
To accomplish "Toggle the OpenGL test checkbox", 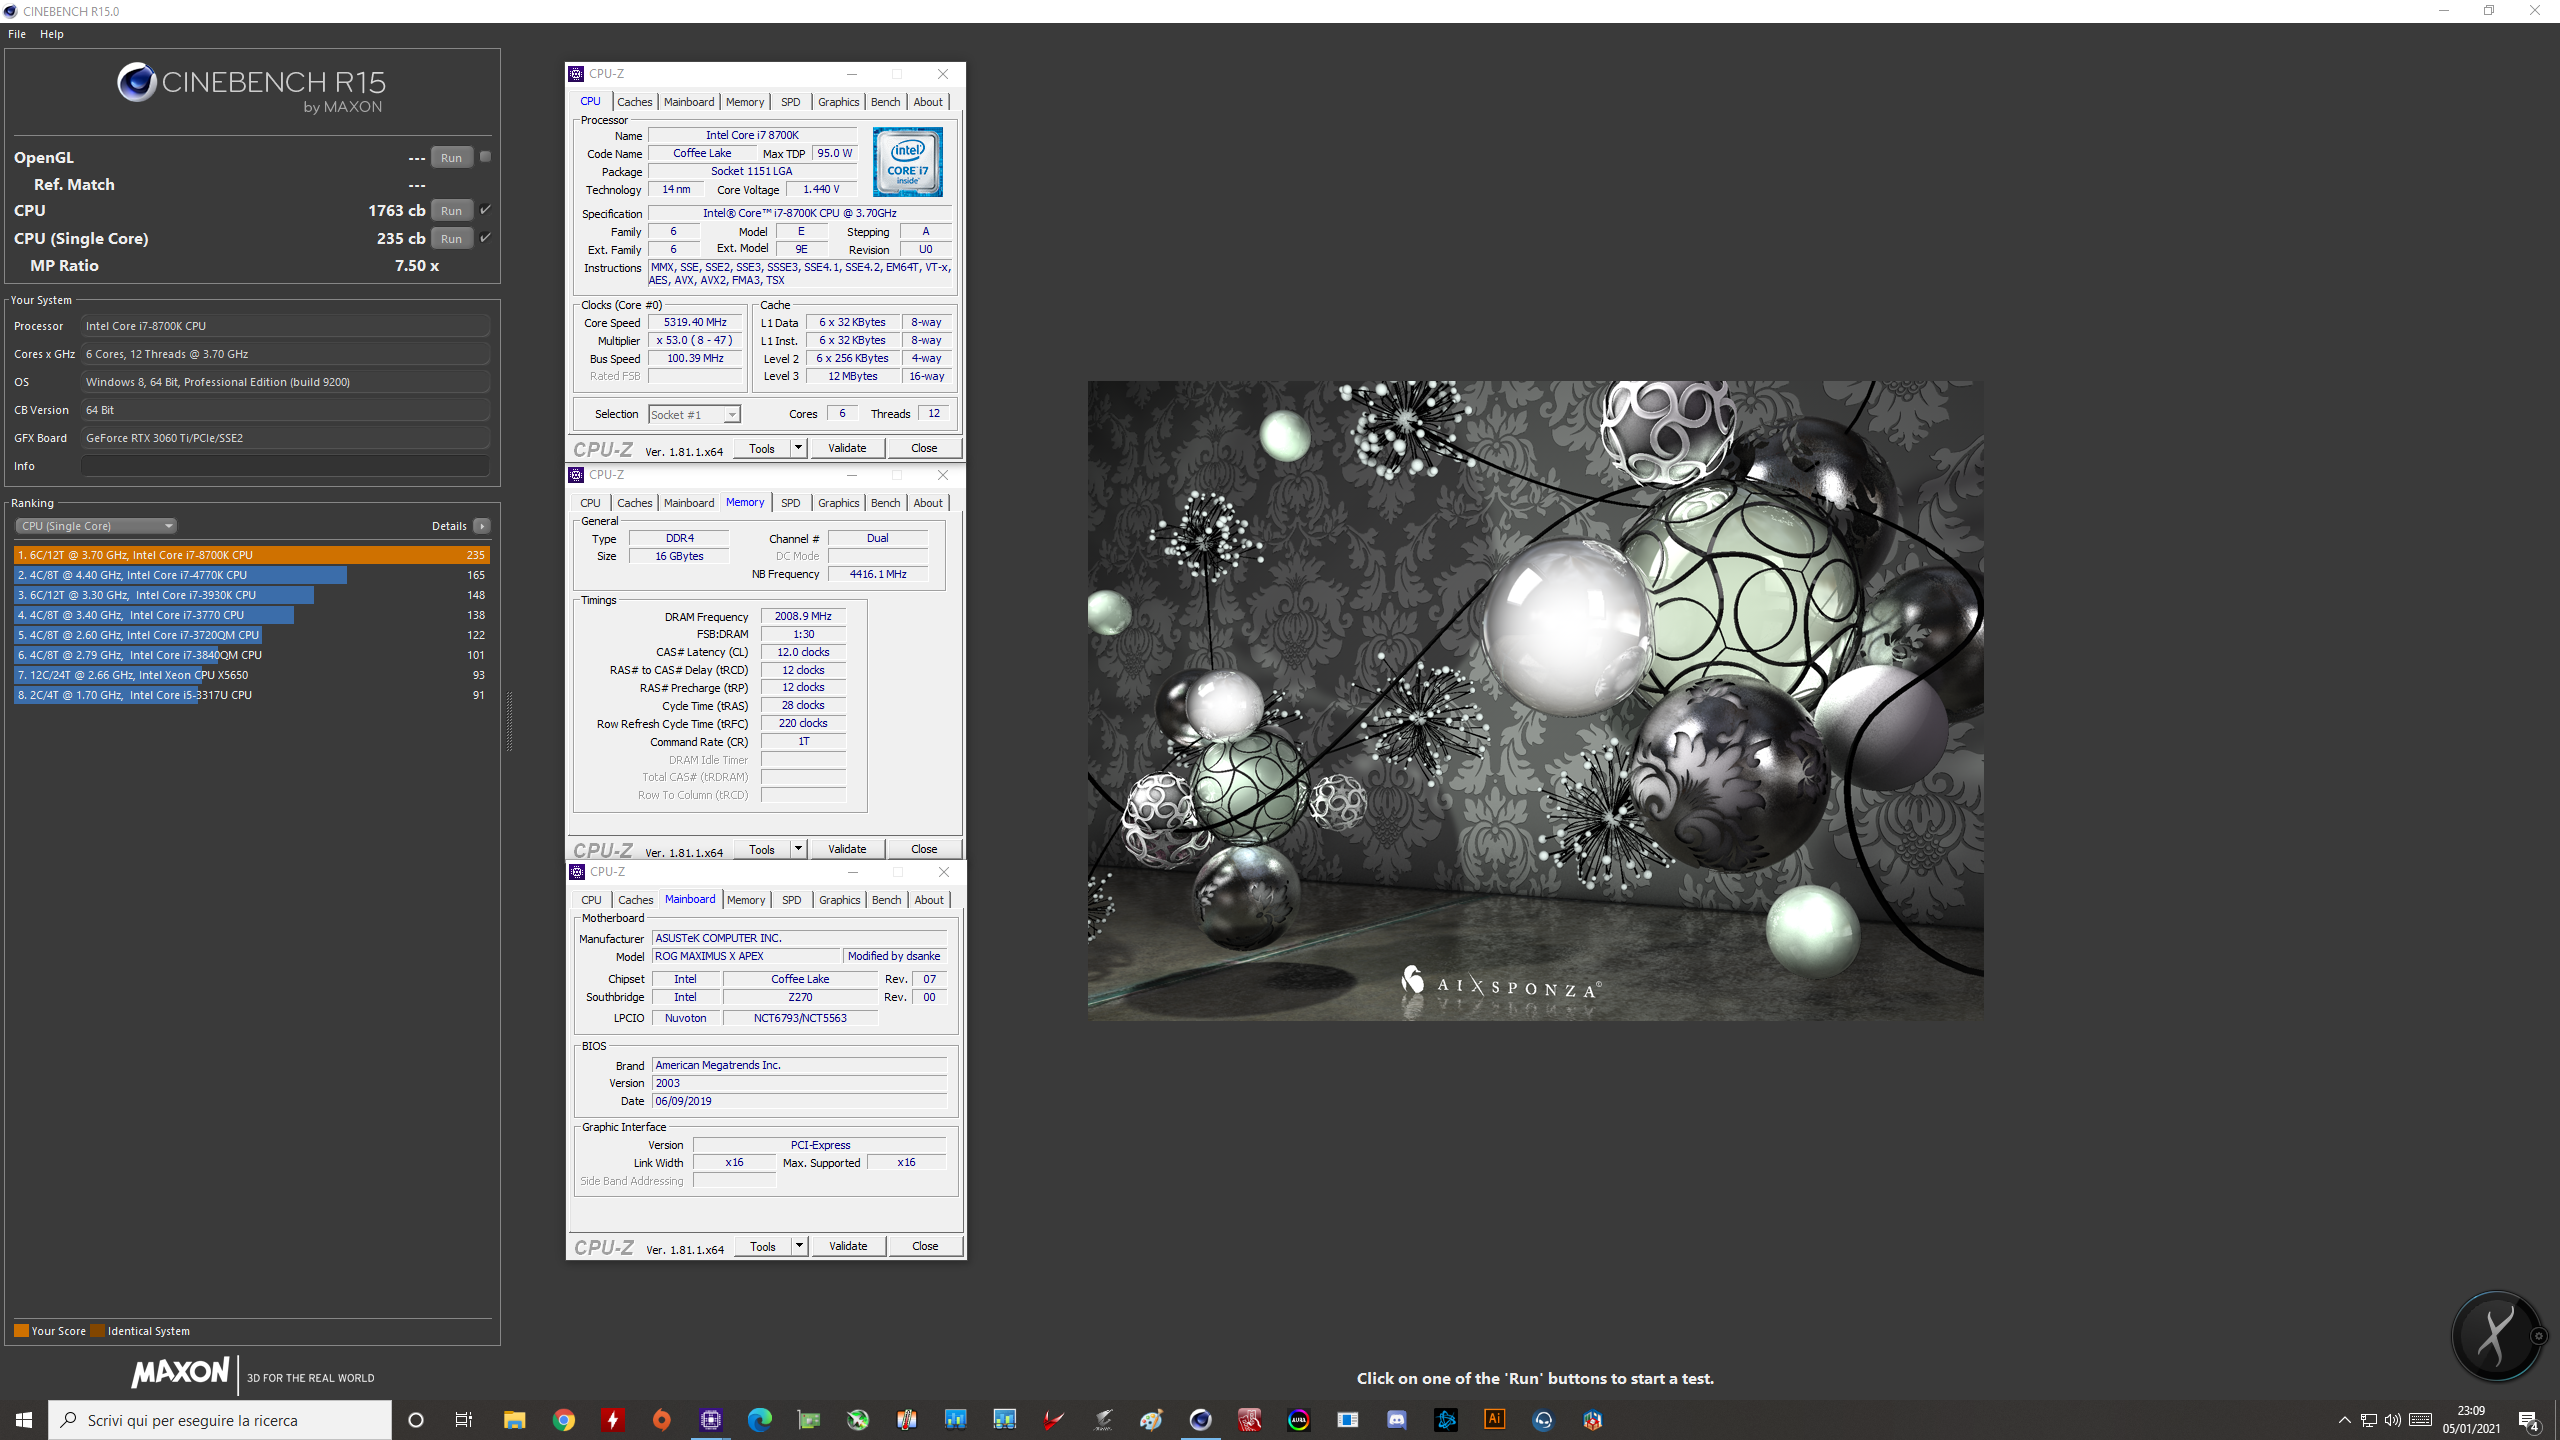I will pyautogui.click(x=485, y=157).
